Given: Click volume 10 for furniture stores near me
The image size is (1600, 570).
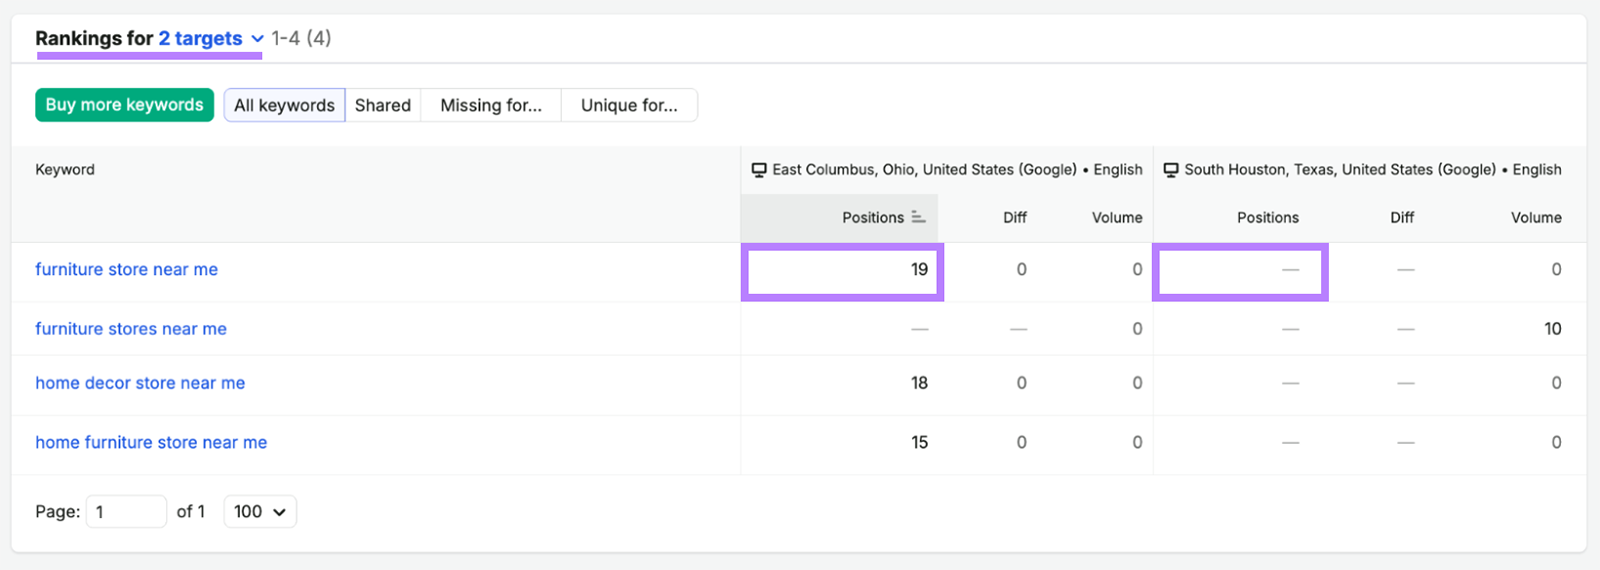Looking at the screenshot, I should click(1552, 328).
